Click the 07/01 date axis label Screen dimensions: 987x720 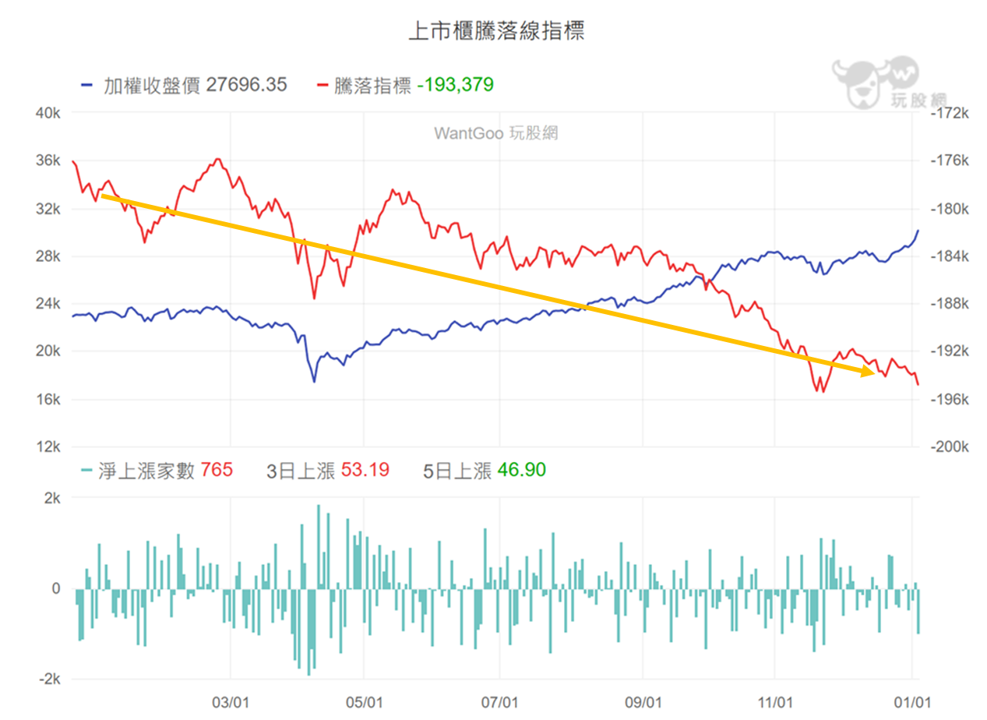(x=500, y=703)
